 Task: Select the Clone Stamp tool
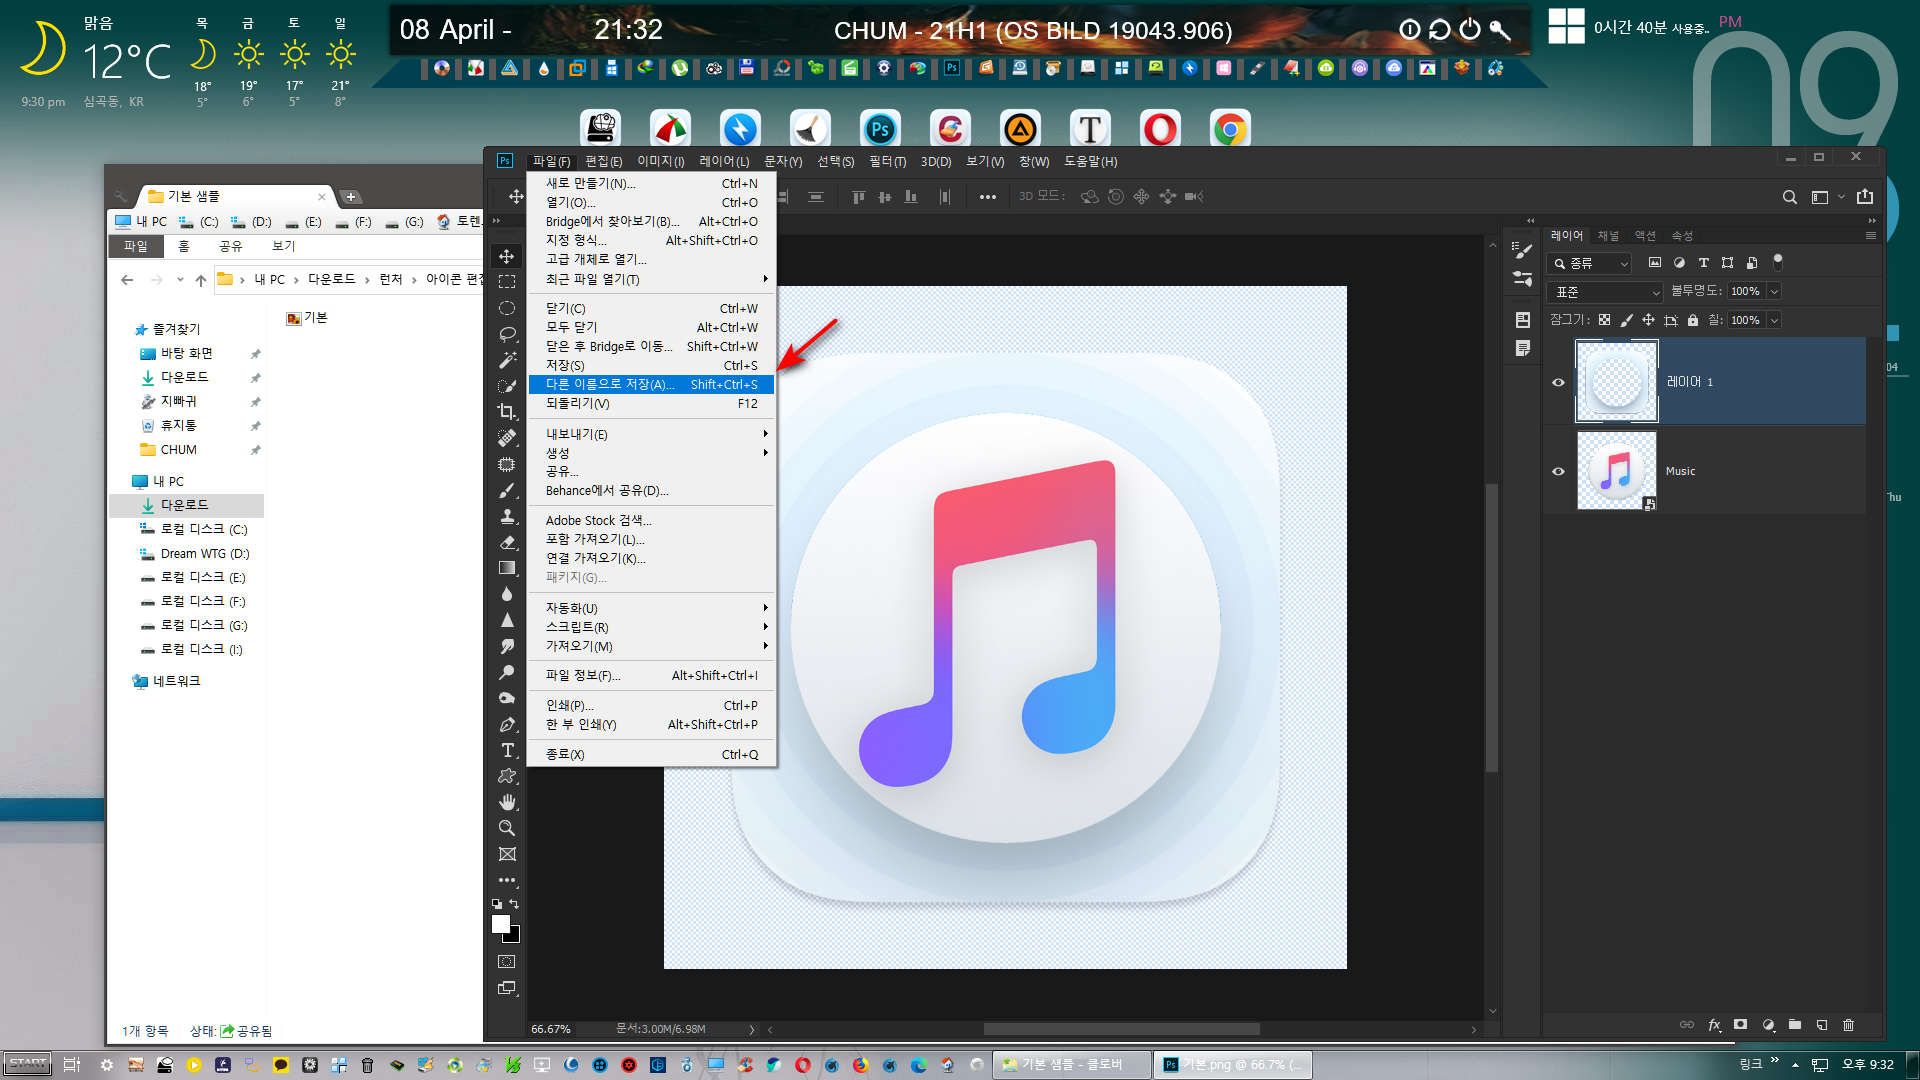click(507, 516)
